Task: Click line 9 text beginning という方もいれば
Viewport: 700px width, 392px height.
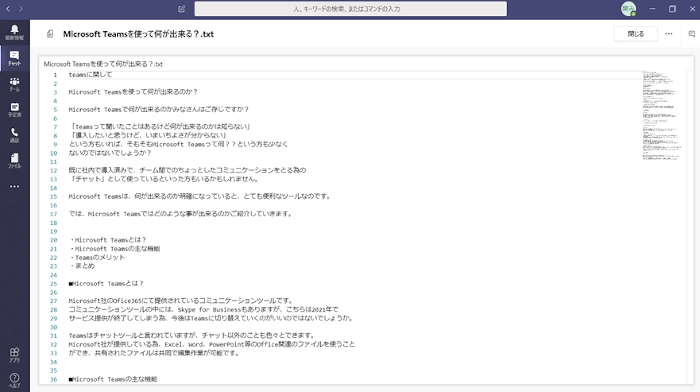Action: point(178,144)
